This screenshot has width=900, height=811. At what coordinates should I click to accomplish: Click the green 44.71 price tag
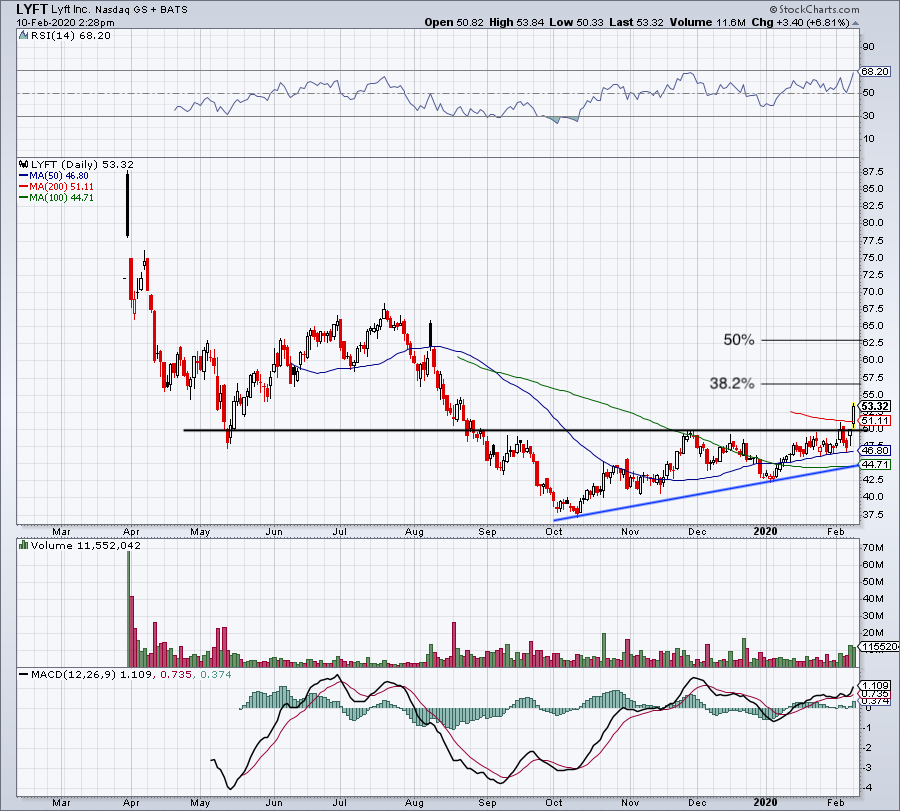[x=876, y=464]
